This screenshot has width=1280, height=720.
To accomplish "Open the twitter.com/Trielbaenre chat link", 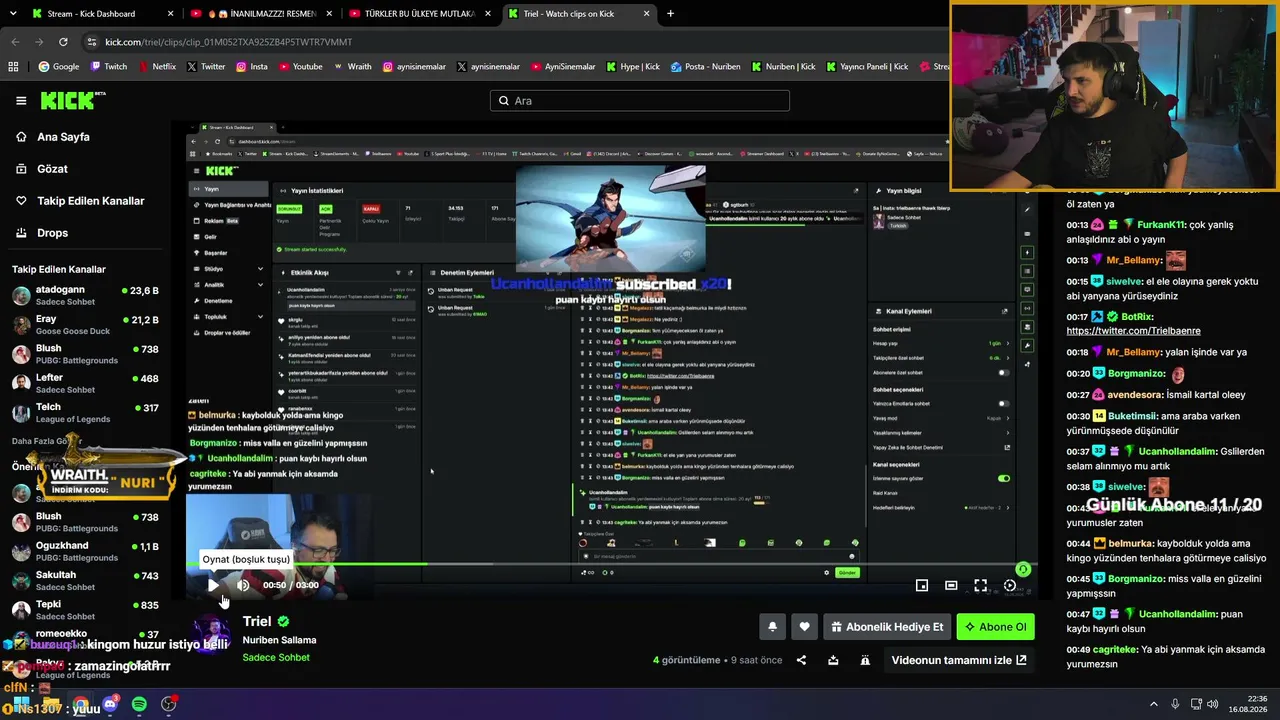I will (x=1133, y=331).
